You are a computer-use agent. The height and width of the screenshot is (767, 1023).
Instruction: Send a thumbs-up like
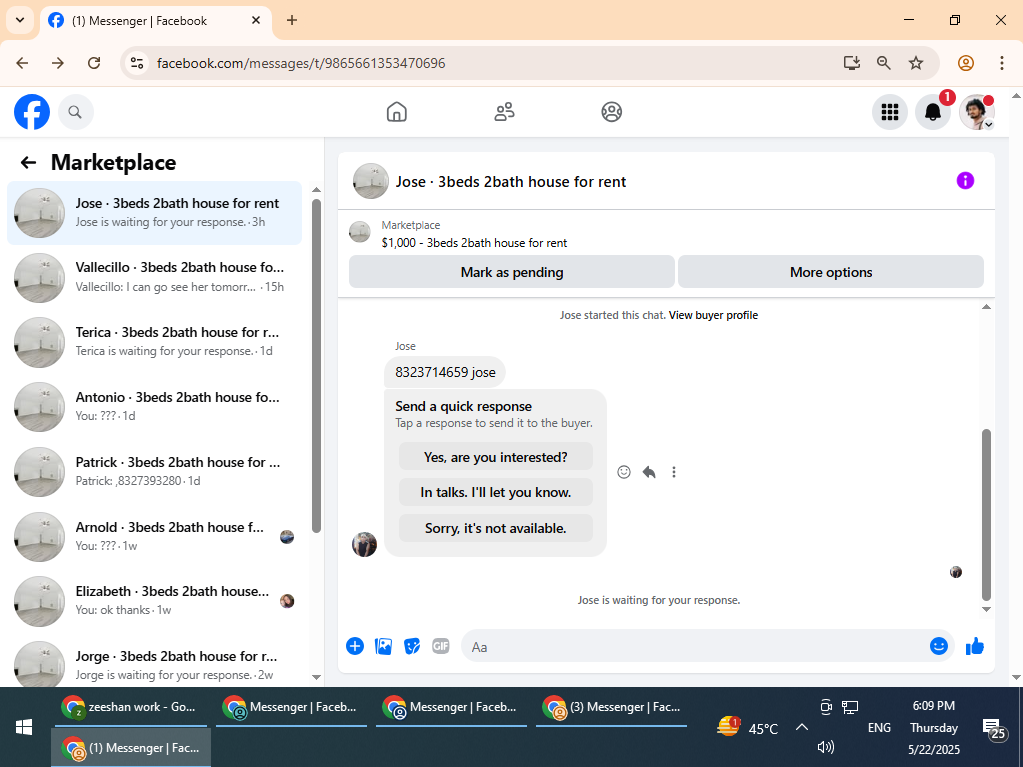click(975, 646)
